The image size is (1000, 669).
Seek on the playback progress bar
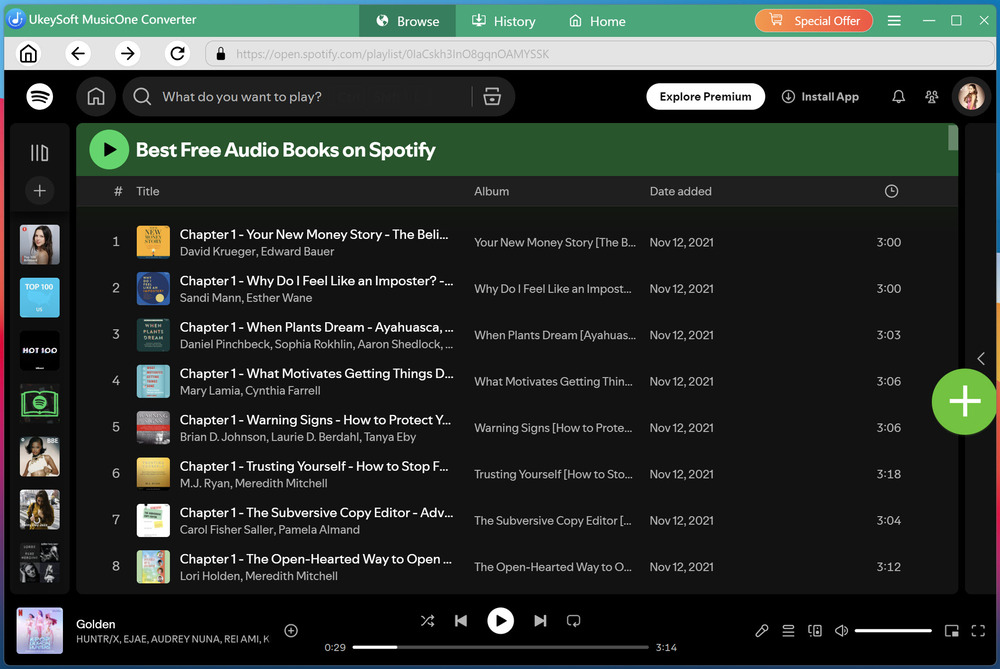(x=501, y=647)
